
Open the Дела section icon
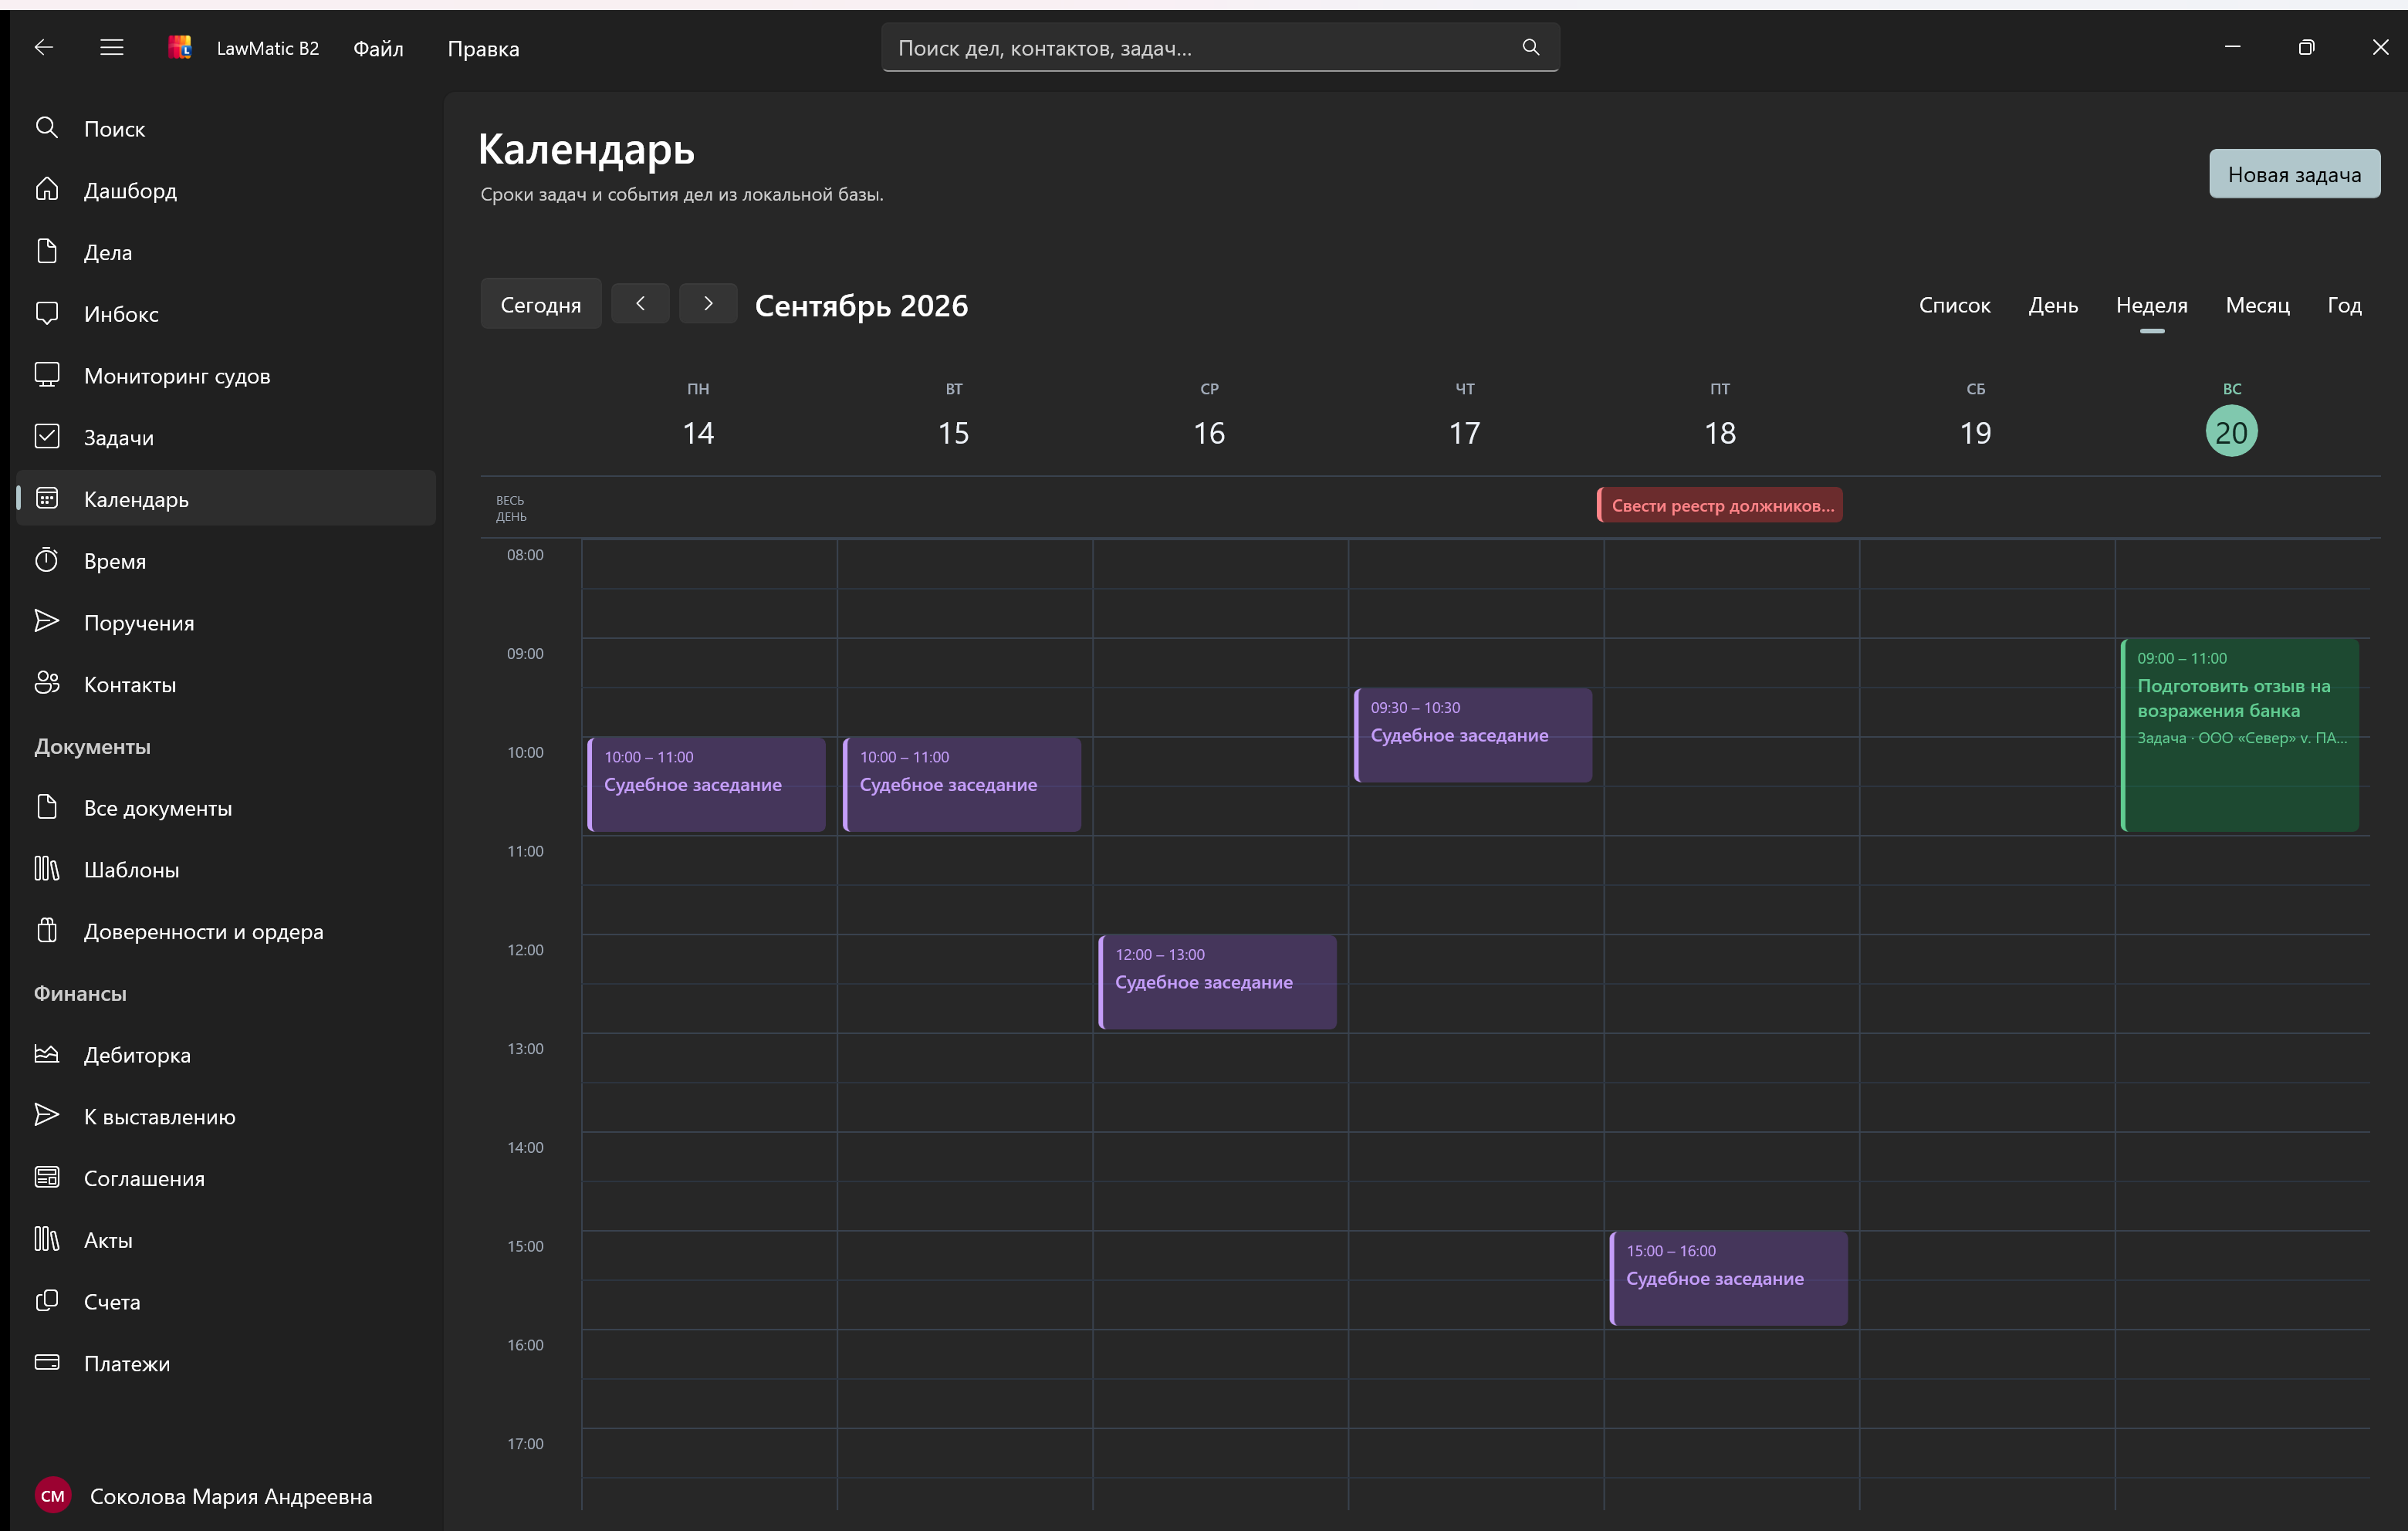pyautogui.click(x=47, y=251)
